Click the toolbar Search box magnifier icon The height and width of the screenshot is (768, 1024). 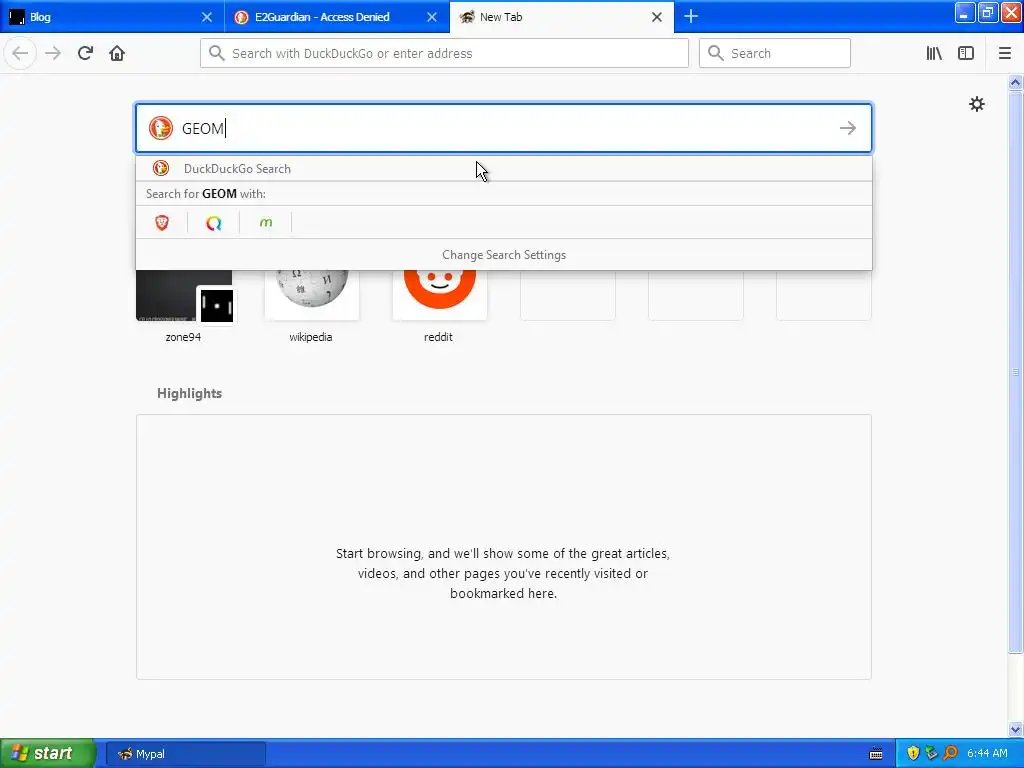pyautogui.click(x=716, y=53)
